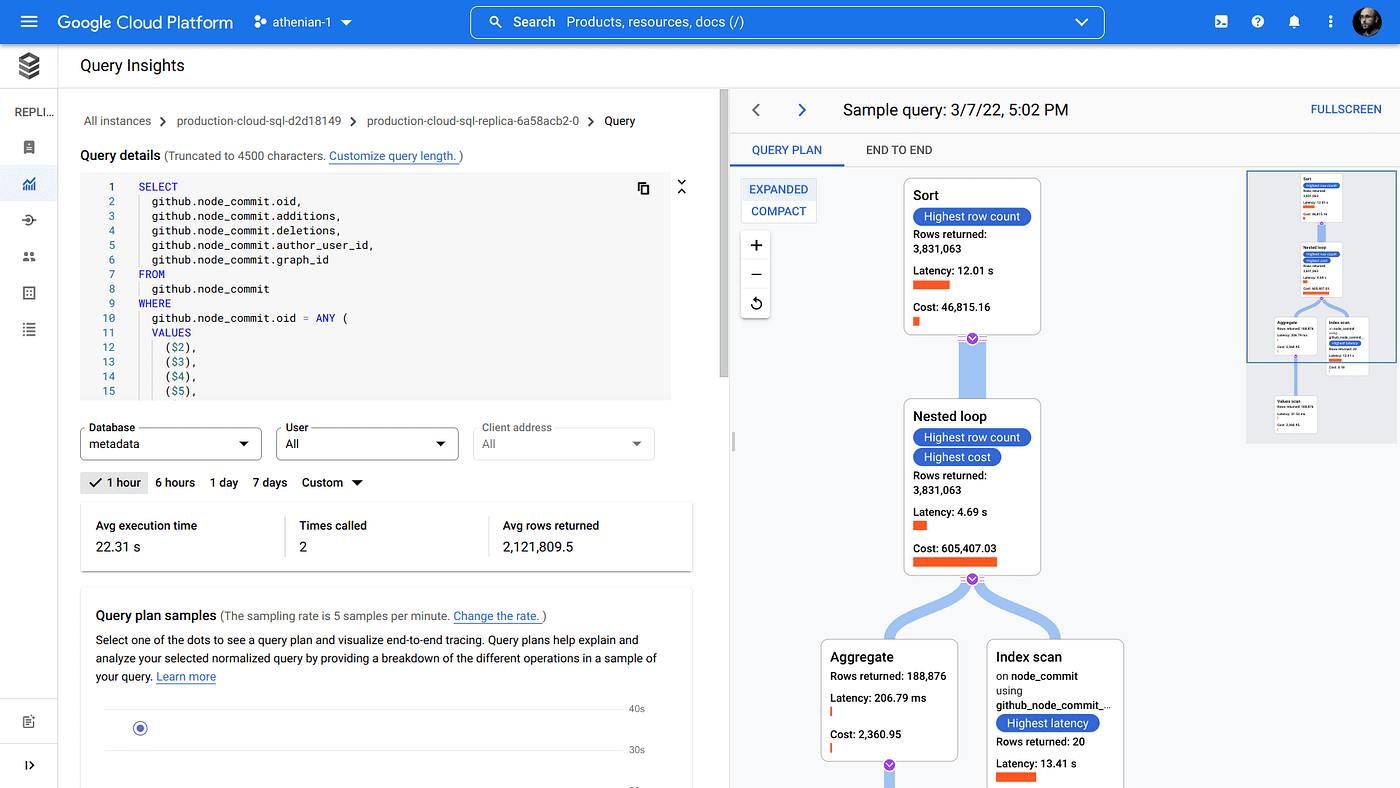The height and width of the screenshot is (788, 1400).
Task: Click Customize query length link
Action: pyautogui.click(x=393, y=156)
